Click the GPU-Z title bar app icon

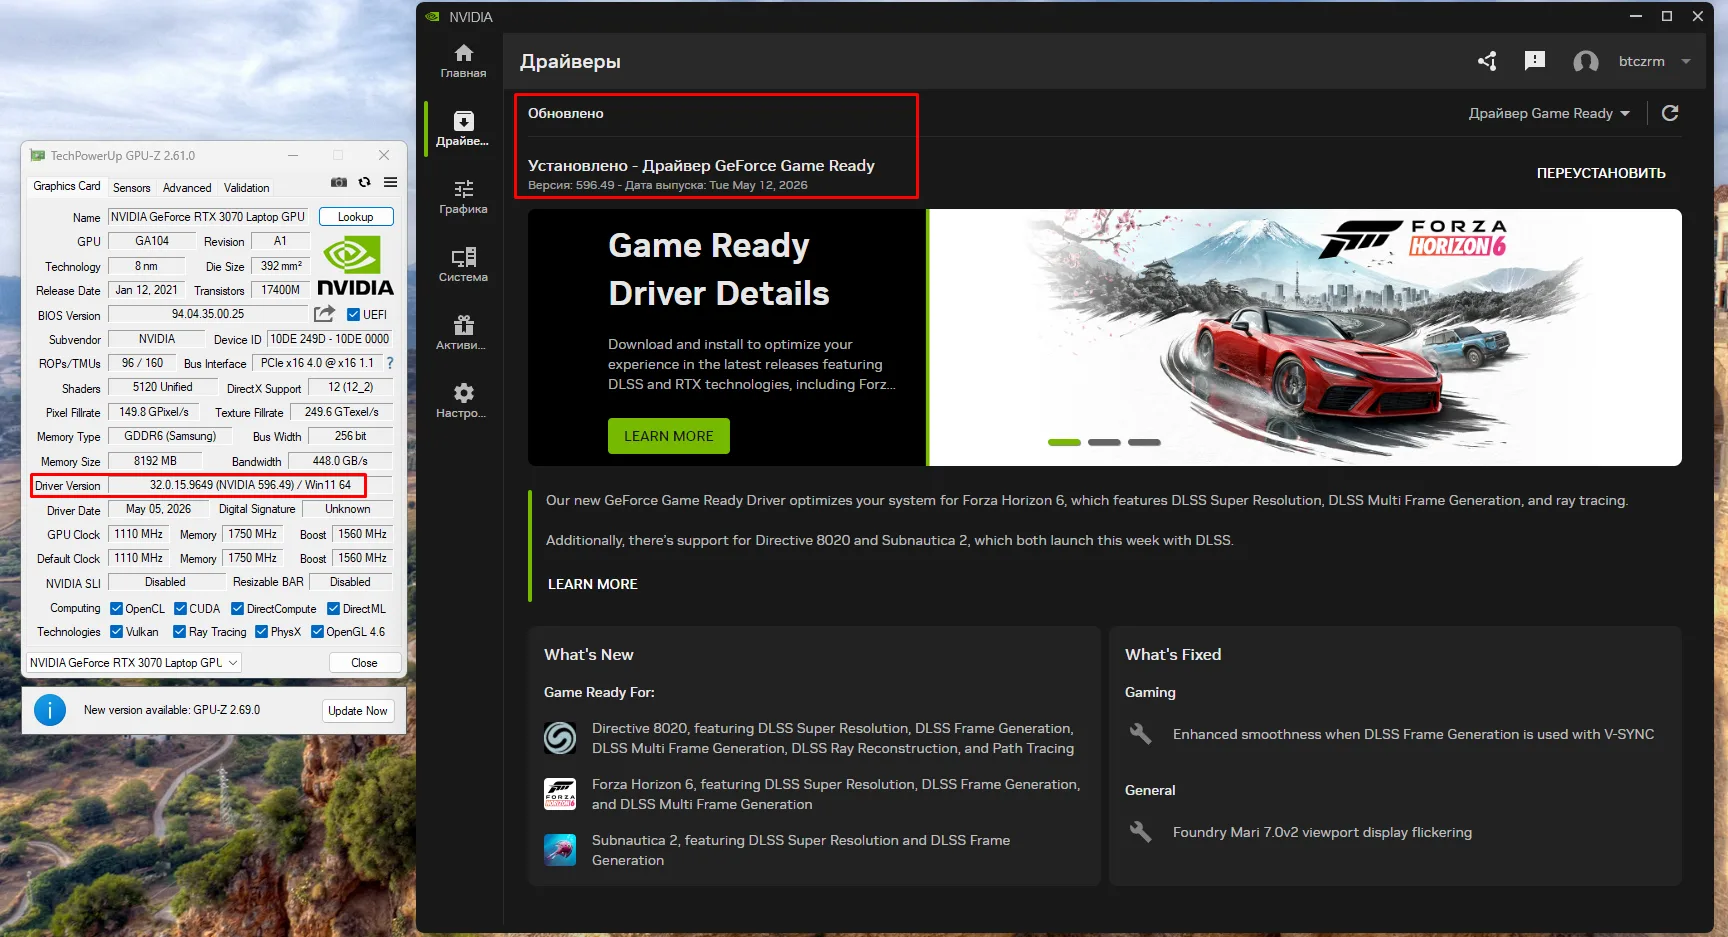38,155
